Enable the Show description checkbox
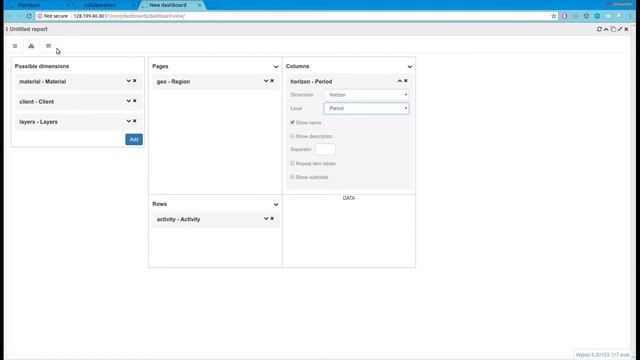This screenshot has width=640, height=360. pos(292,136)
